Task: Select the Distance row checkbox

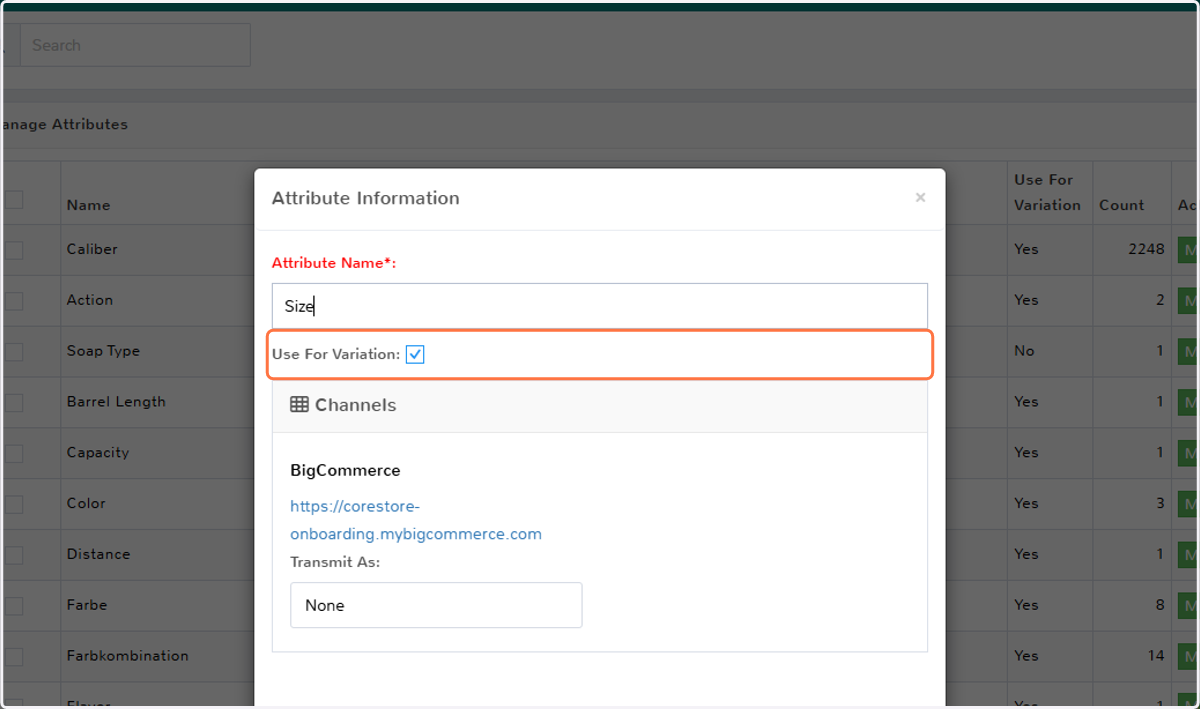Action: (13, 555)
